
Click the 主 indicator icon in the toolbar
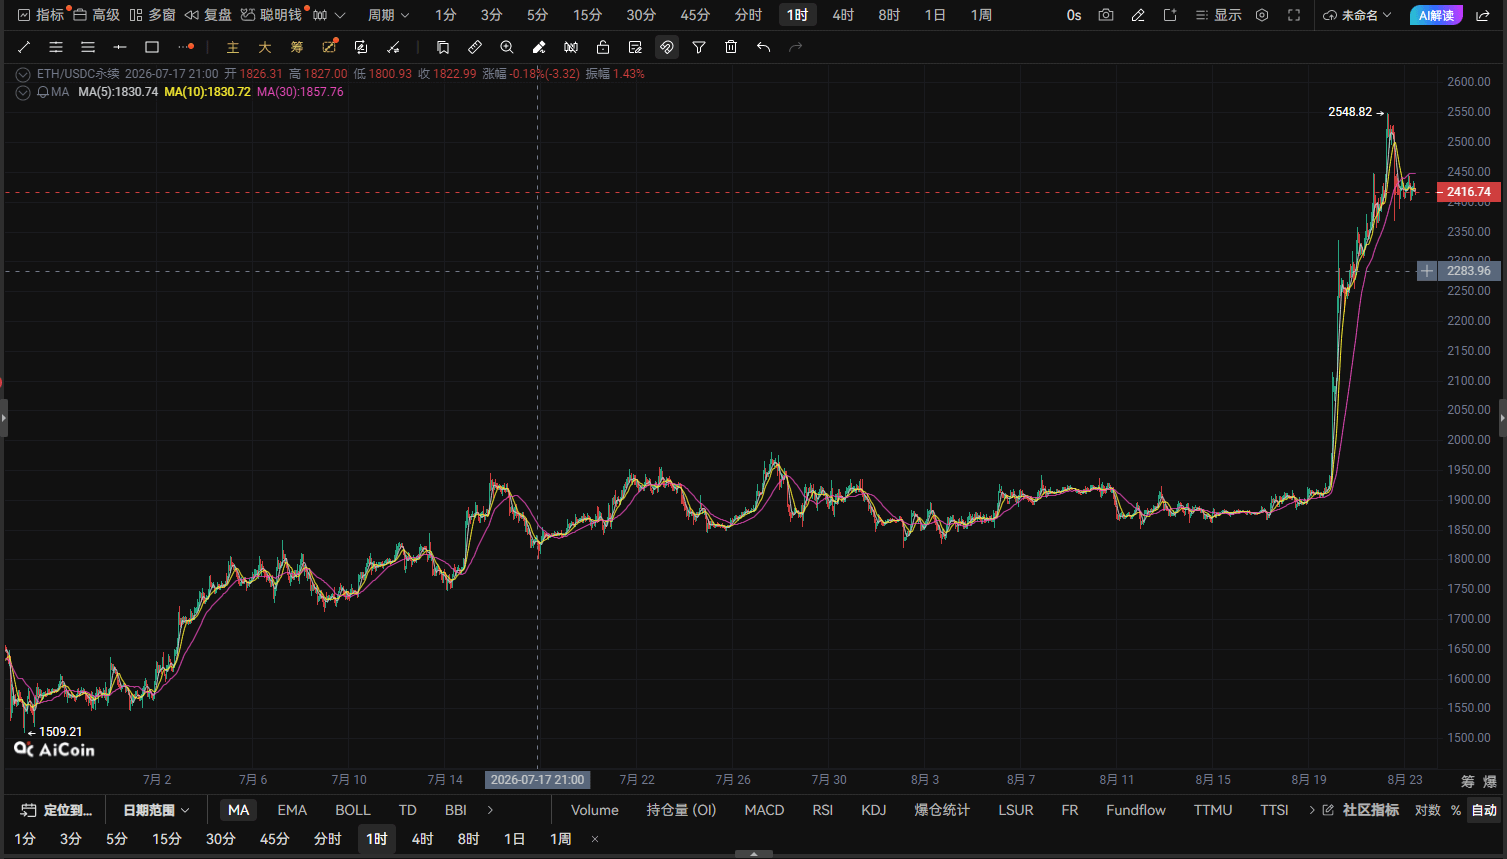coord(233,47)
